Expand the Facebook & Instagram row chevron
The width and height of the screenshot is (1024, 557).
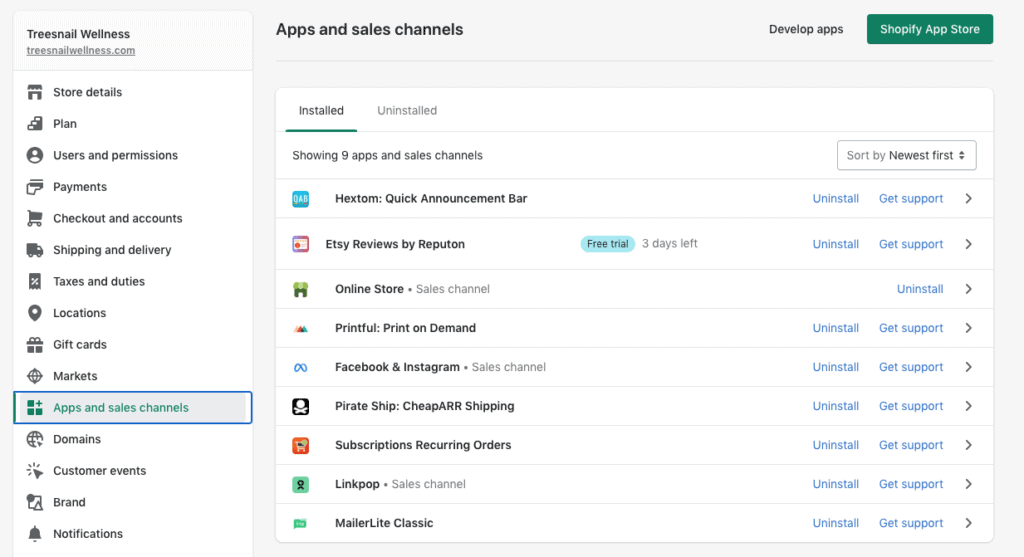coord(968,367)
